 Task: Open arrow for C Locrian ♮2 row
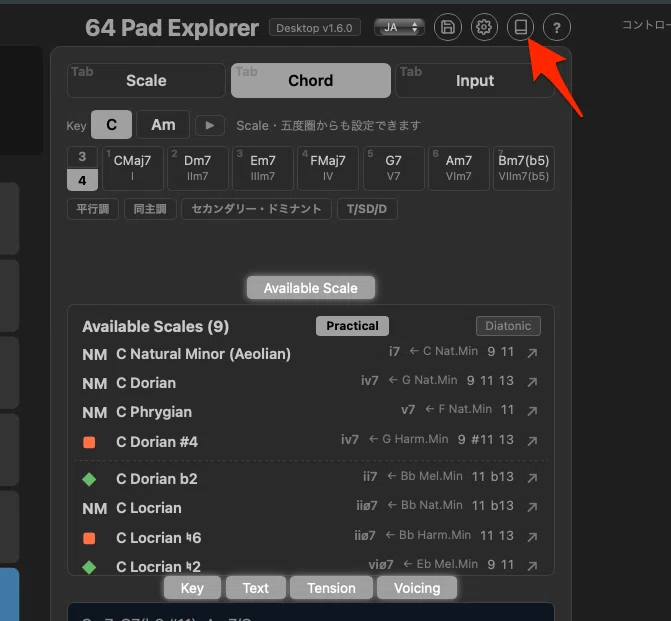(x=532, y=566)
